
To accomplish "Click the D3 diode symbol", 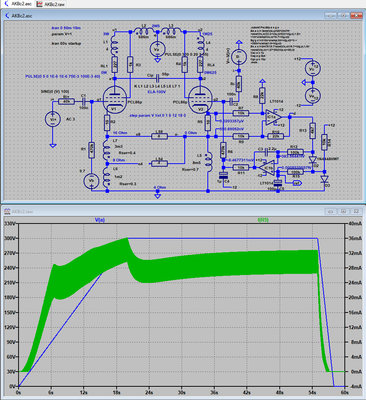I will tap(324, 179).
